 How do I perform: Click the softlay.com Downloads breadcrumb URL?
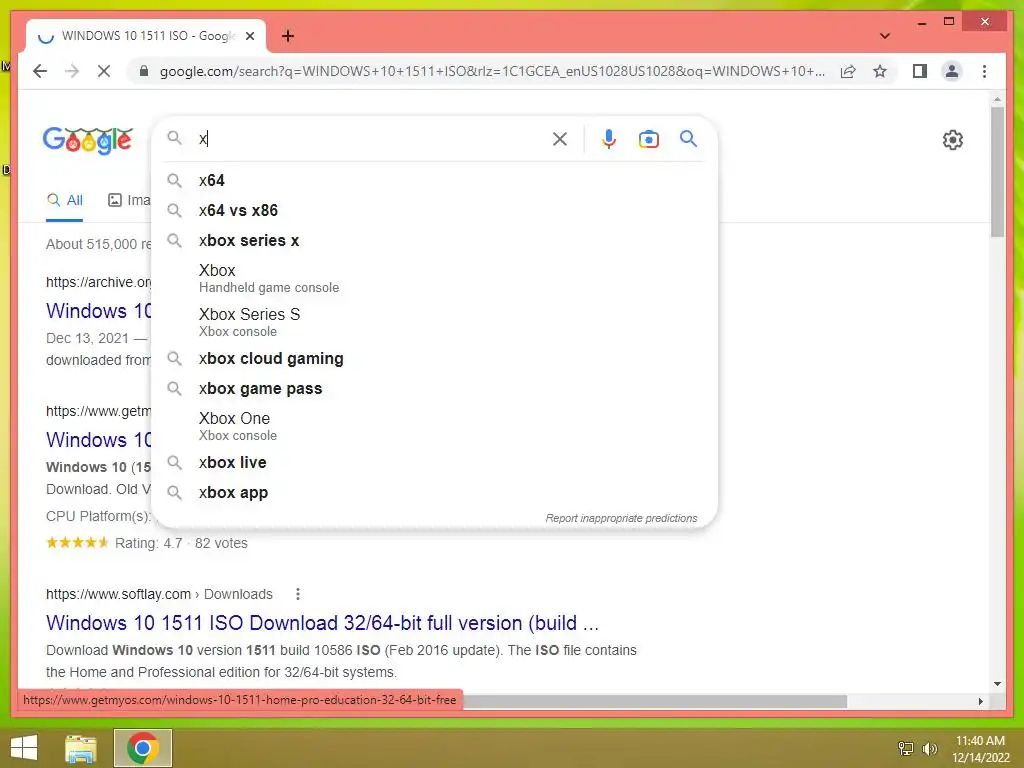[159, 594]
